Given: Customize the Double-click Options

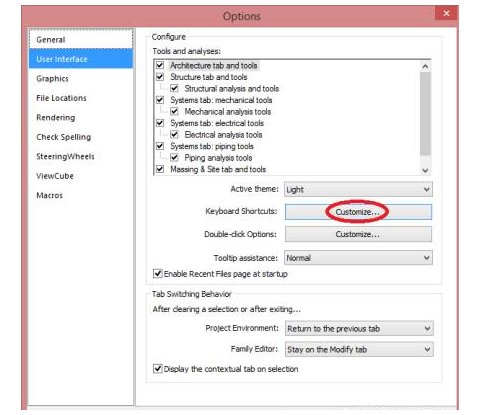Looking at the screenshot, I should (358, 234).
